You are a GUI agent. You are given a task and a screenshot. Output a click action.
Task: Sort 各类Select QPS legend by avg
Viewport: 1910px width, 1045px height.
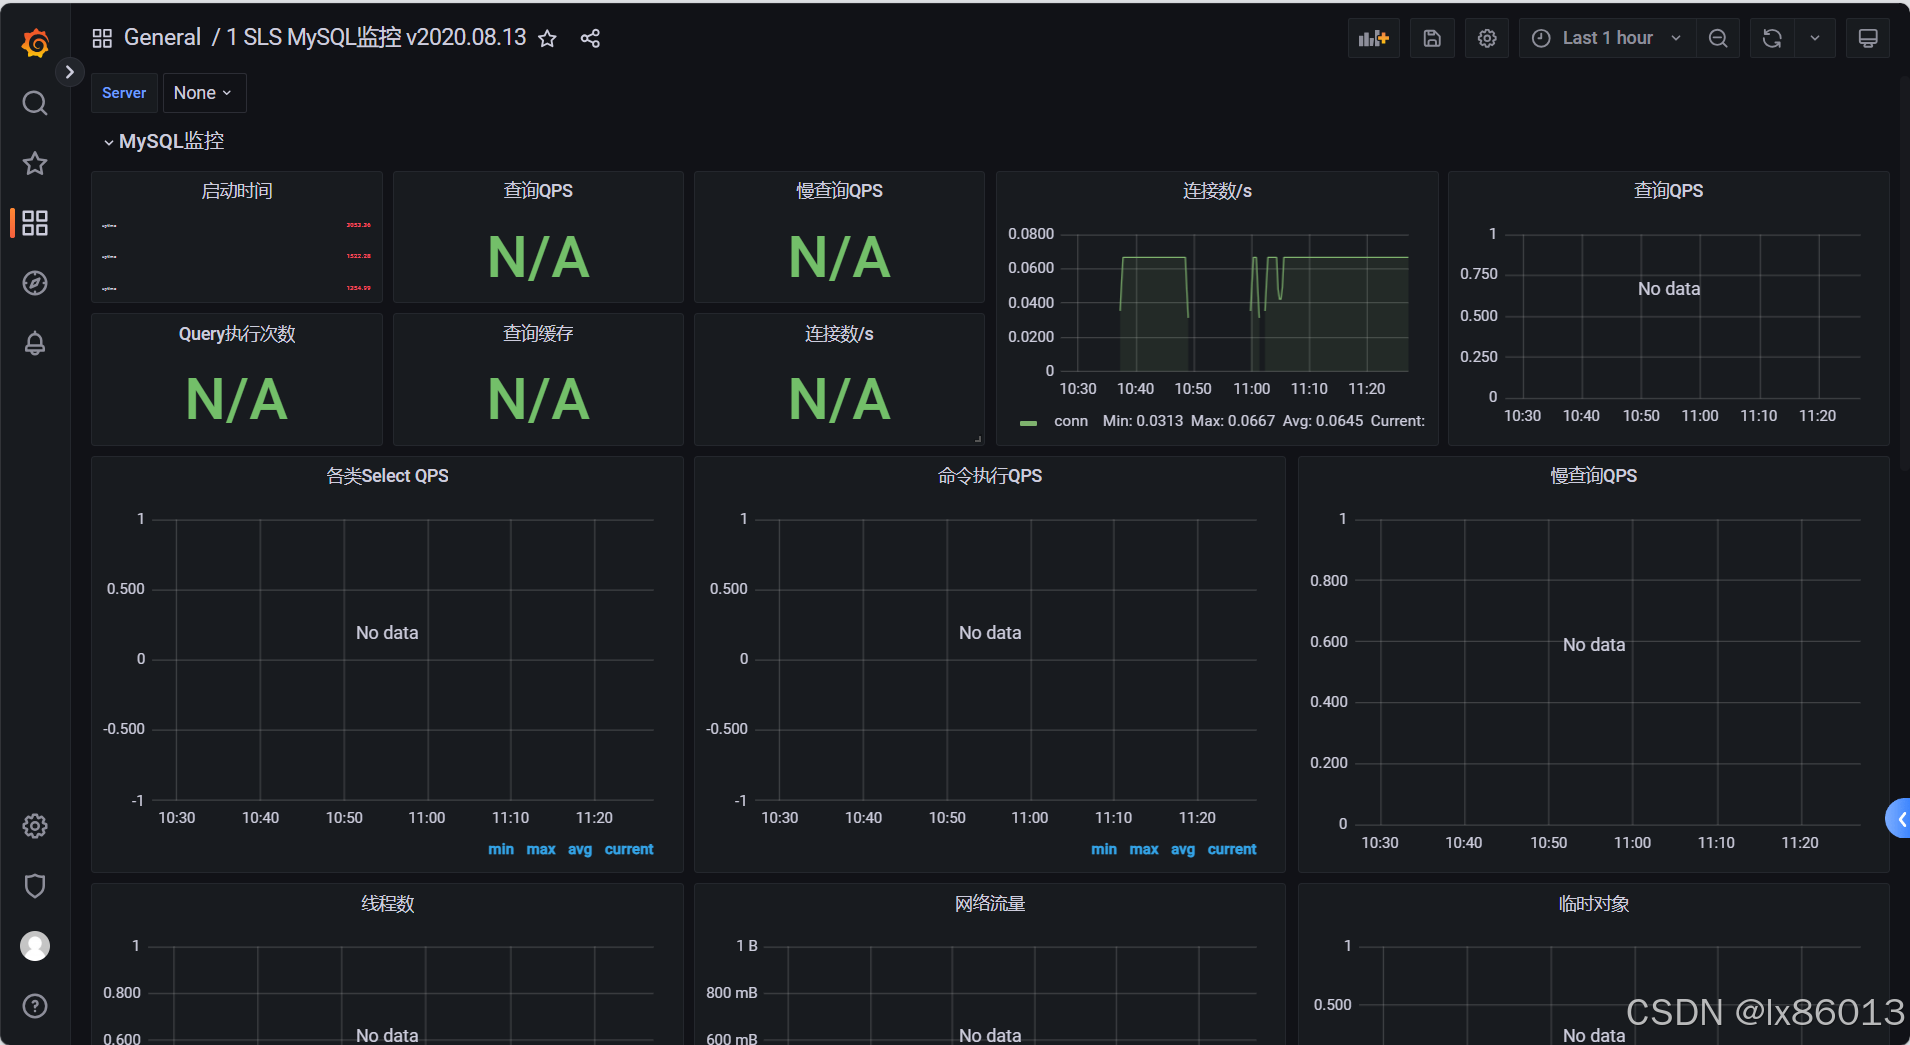coord(580,849)
